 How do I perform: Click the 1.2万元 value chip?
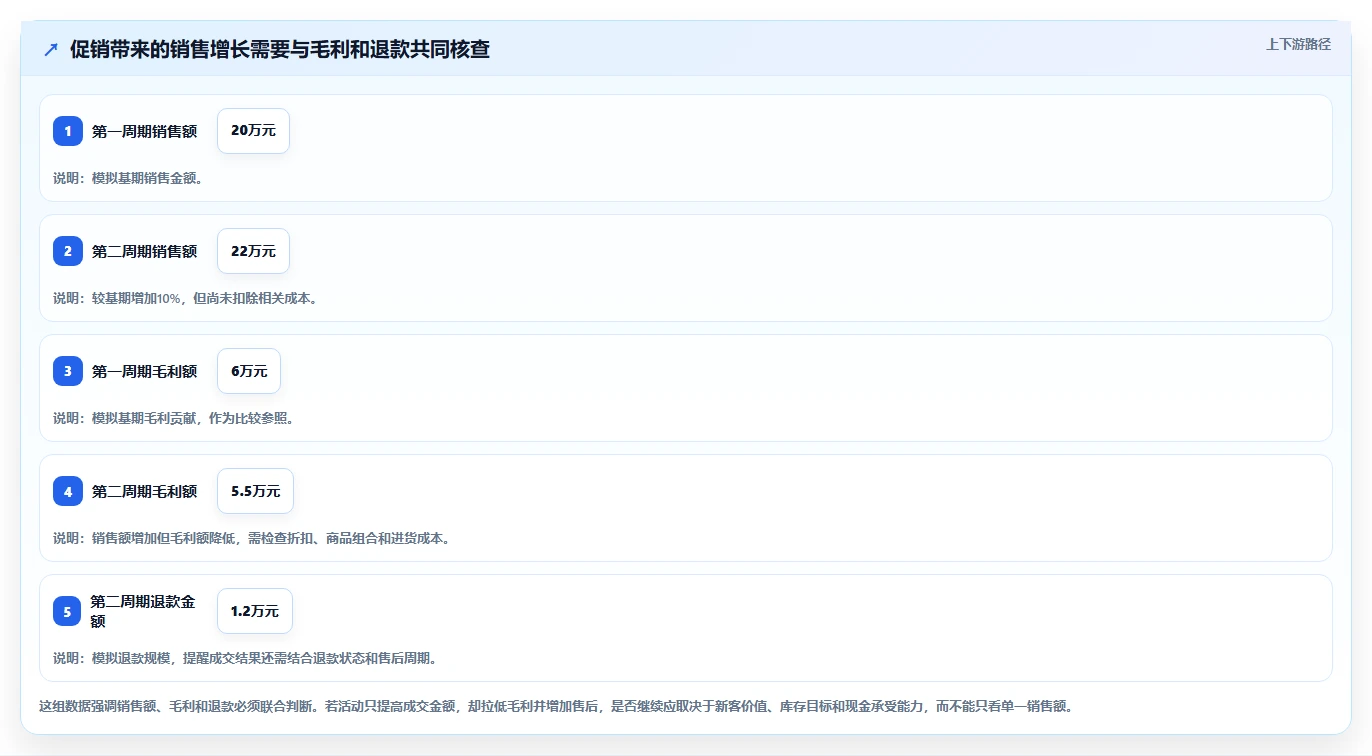tap(255, 611)
